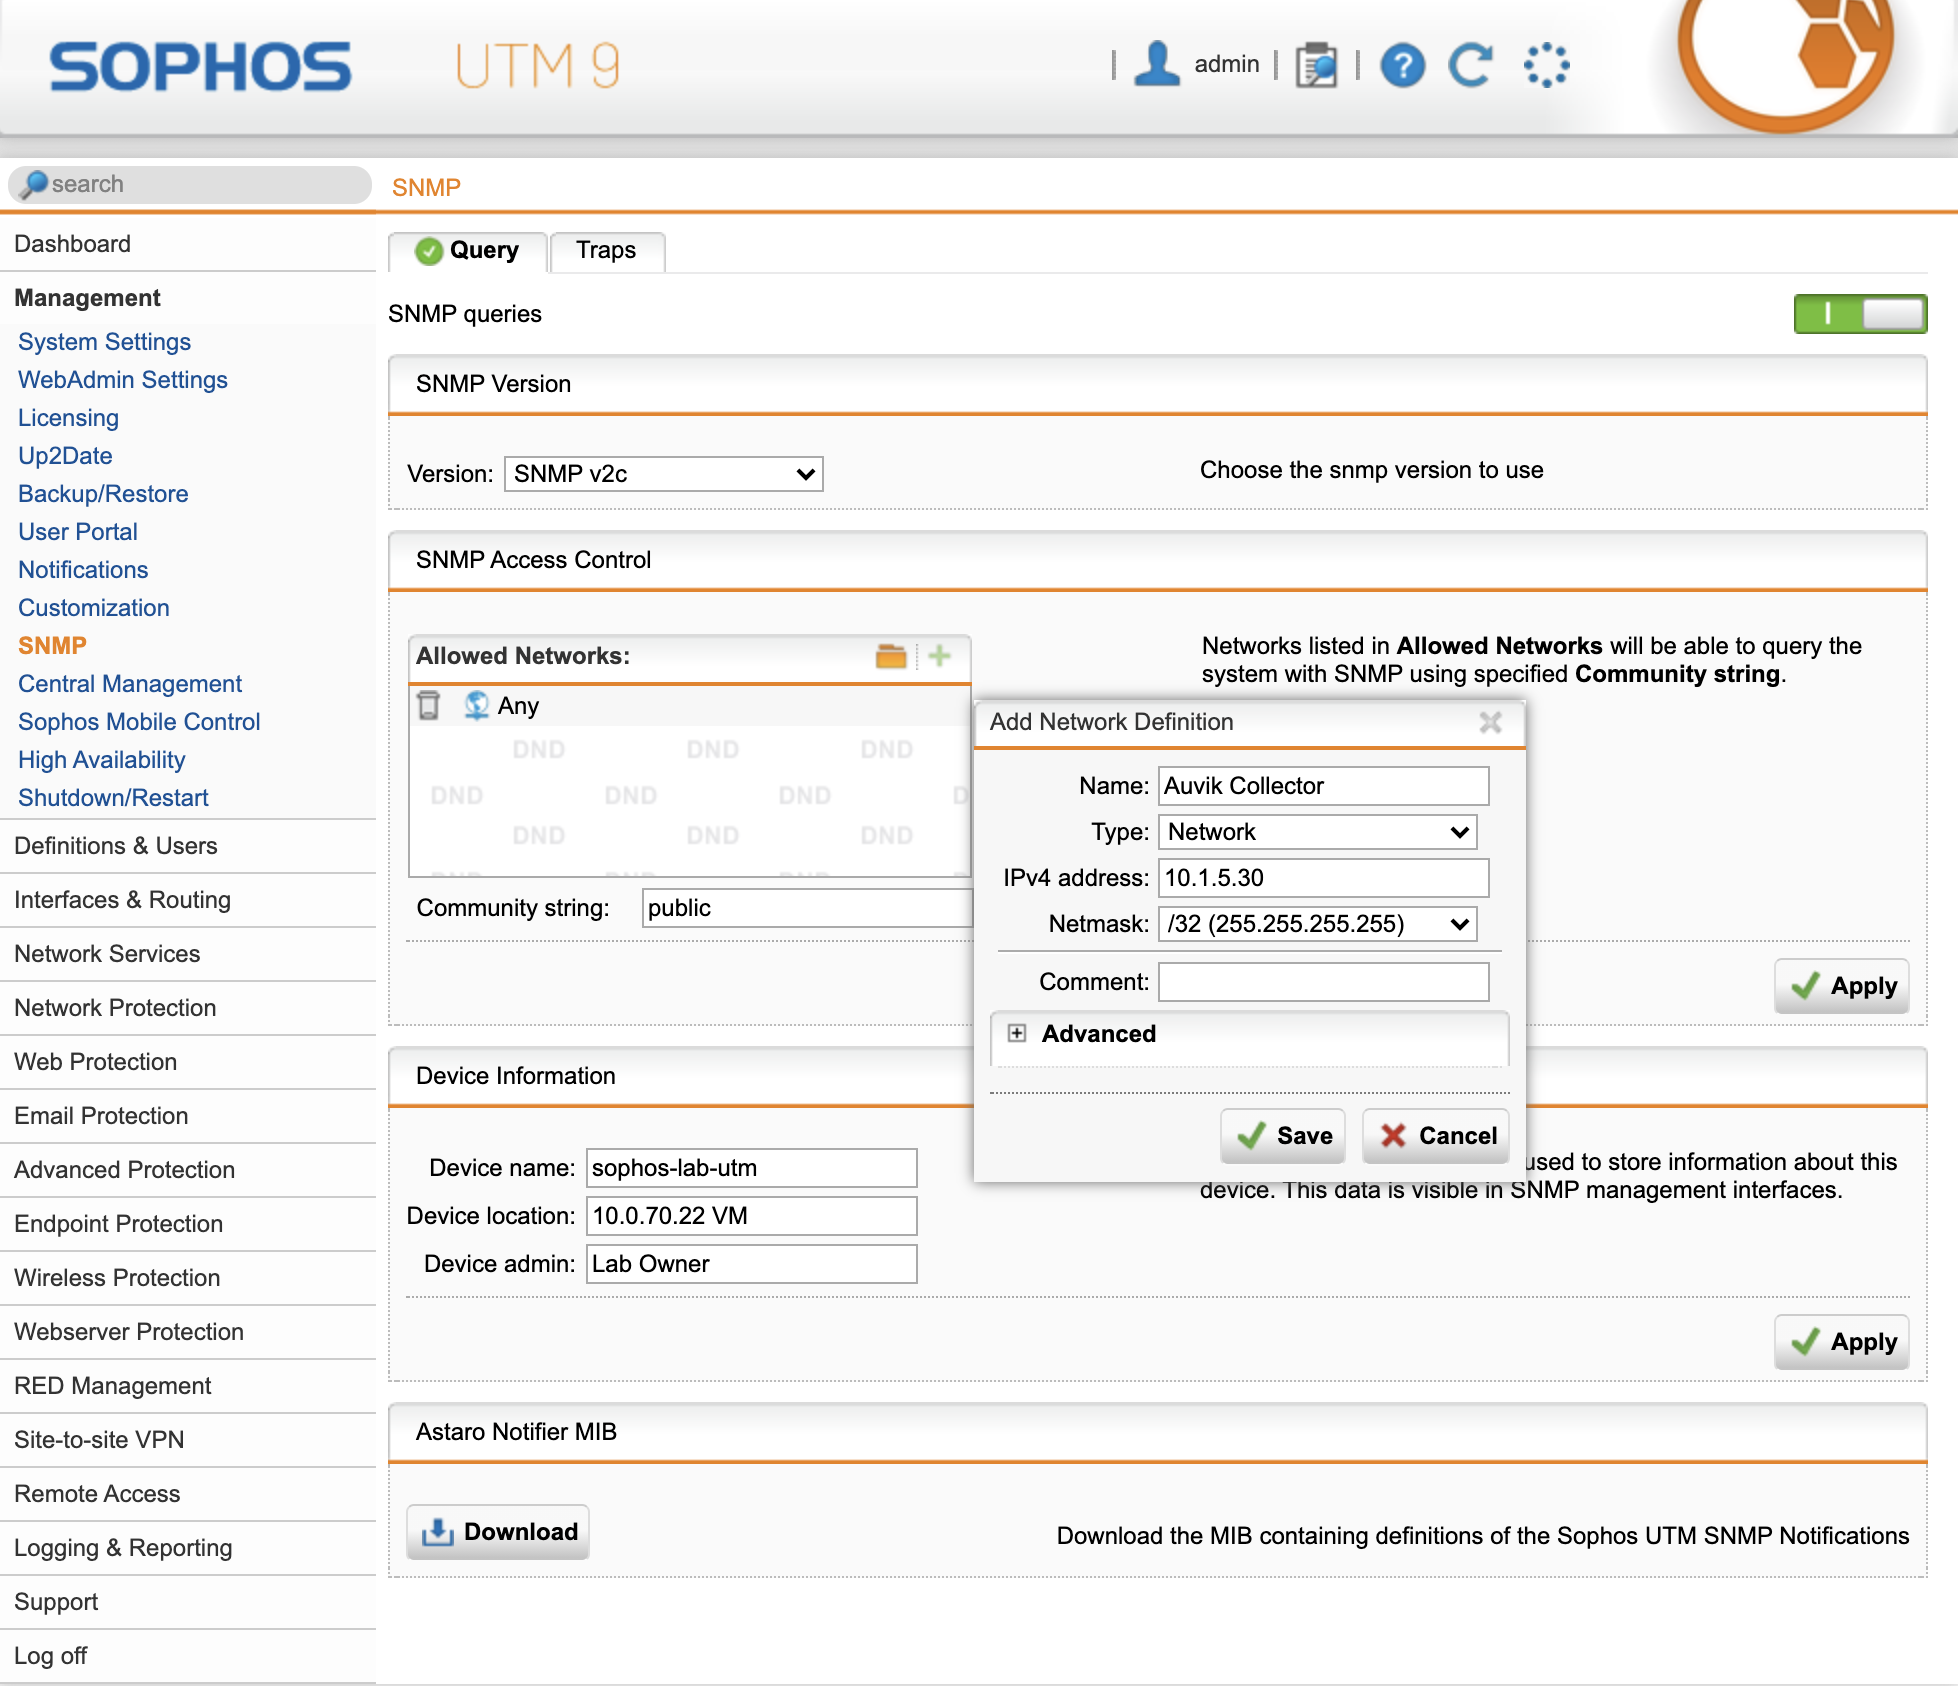Click the search magnifier icon

33,184
